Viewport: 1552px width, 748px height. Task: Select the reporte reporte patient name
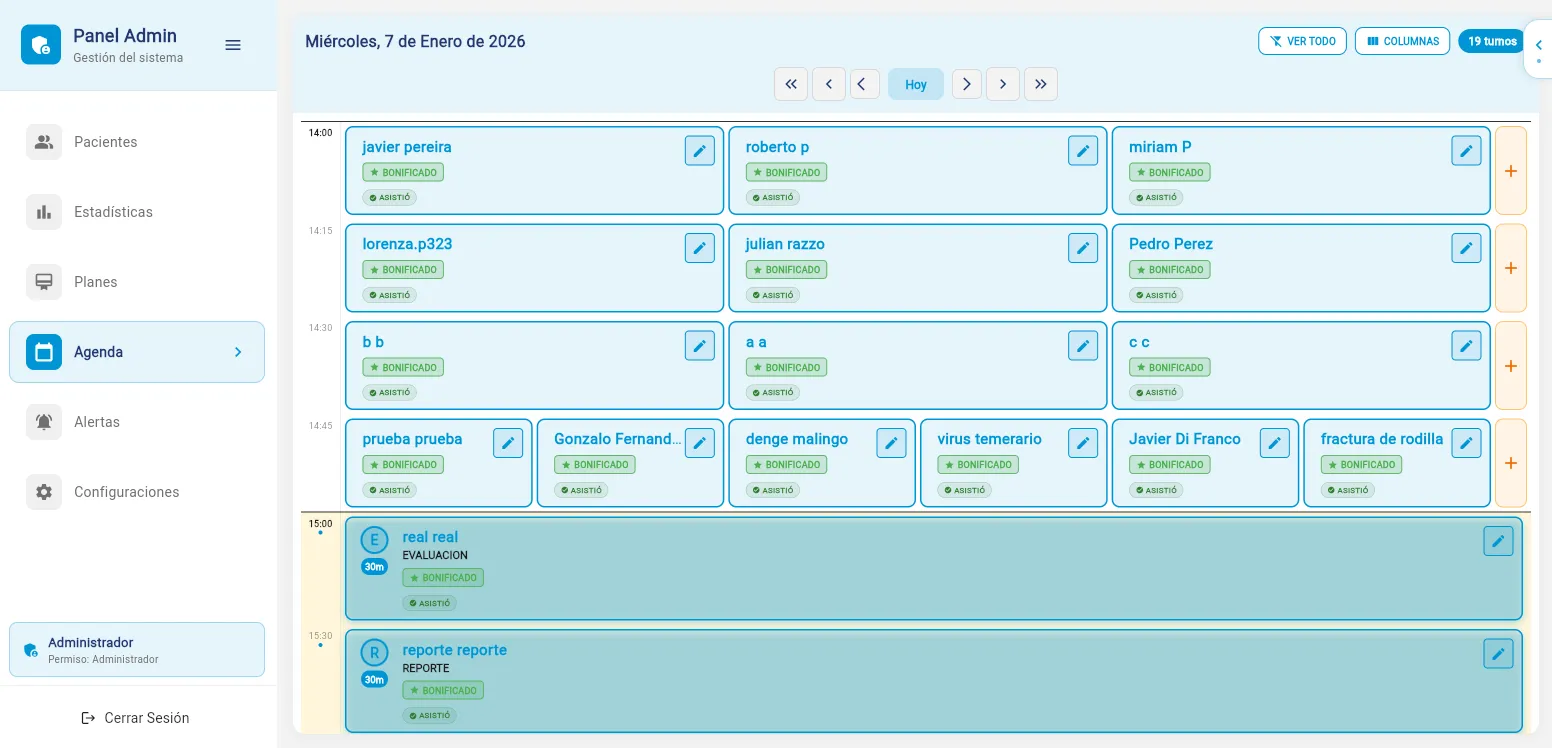point(454,650)
